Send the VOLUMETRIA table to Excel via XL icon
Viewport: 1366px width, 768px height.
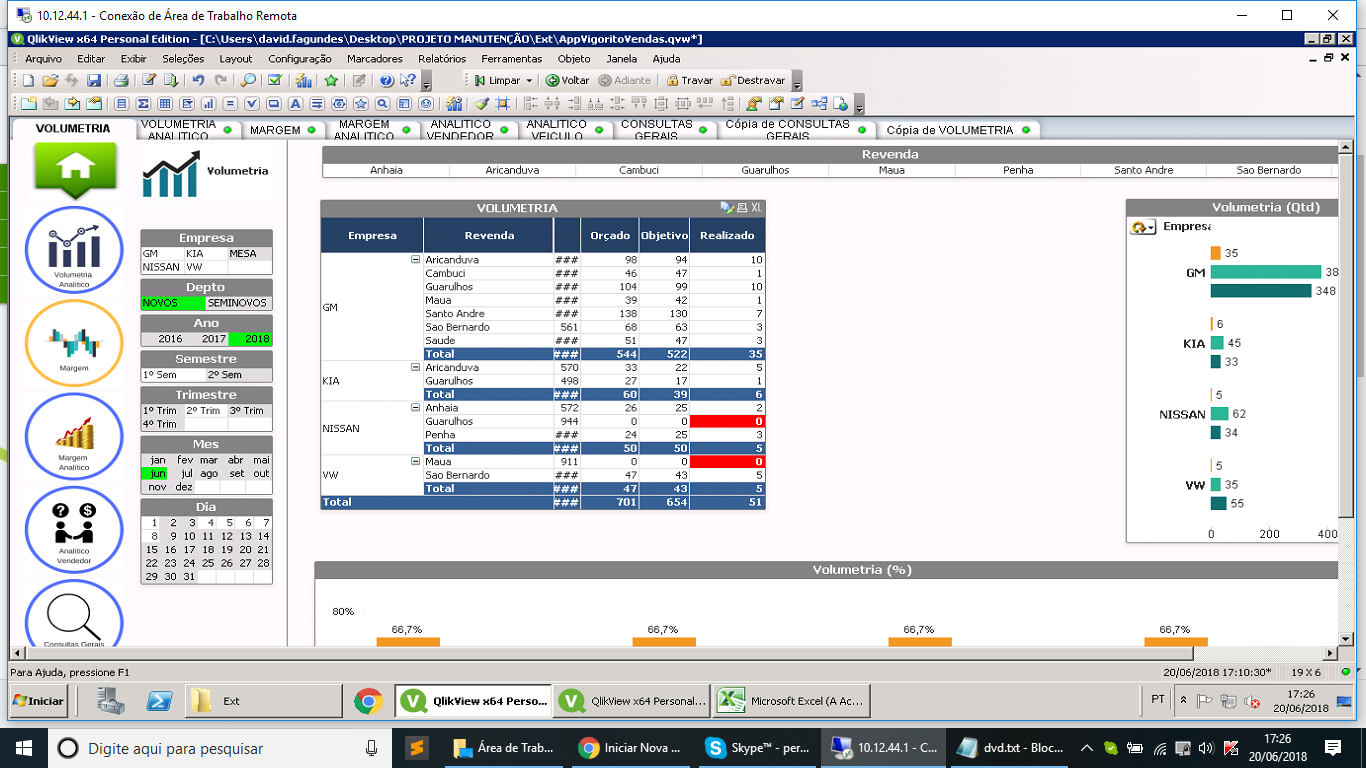[756, 208]
